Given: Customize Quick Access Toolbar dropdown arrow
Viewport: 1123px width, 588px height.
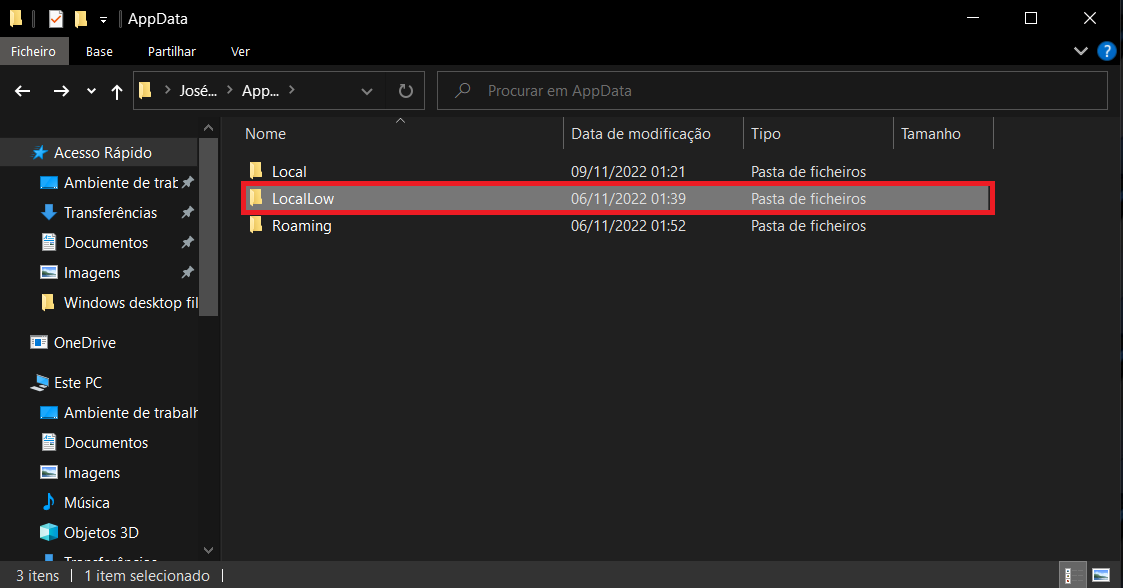Looking at the screenshot, I should coord(103,19).
